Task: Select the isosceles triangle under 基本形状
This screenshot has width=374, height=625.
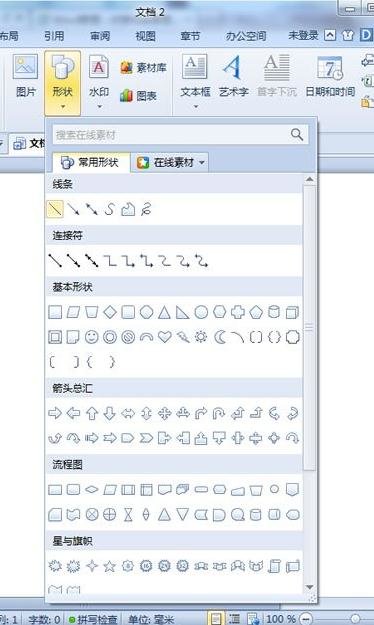Action: pos(164,312)
